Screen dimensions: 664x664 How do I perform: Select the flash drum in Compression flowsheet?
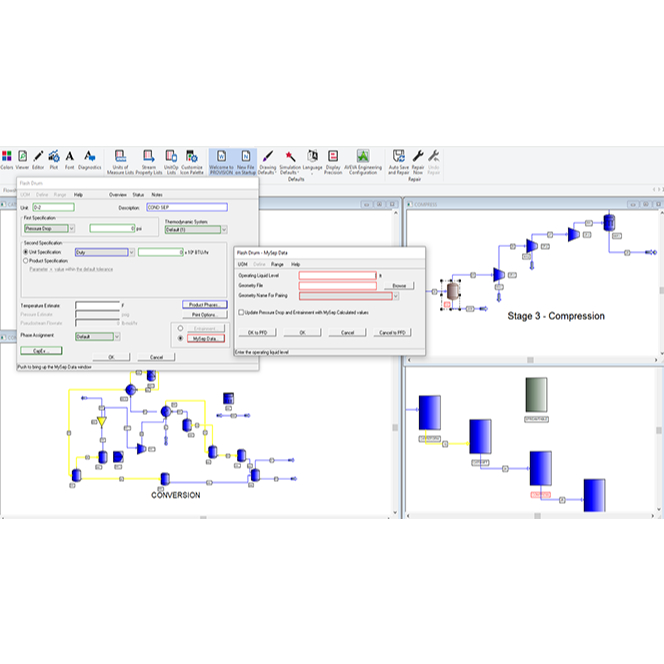pos(453,291)
